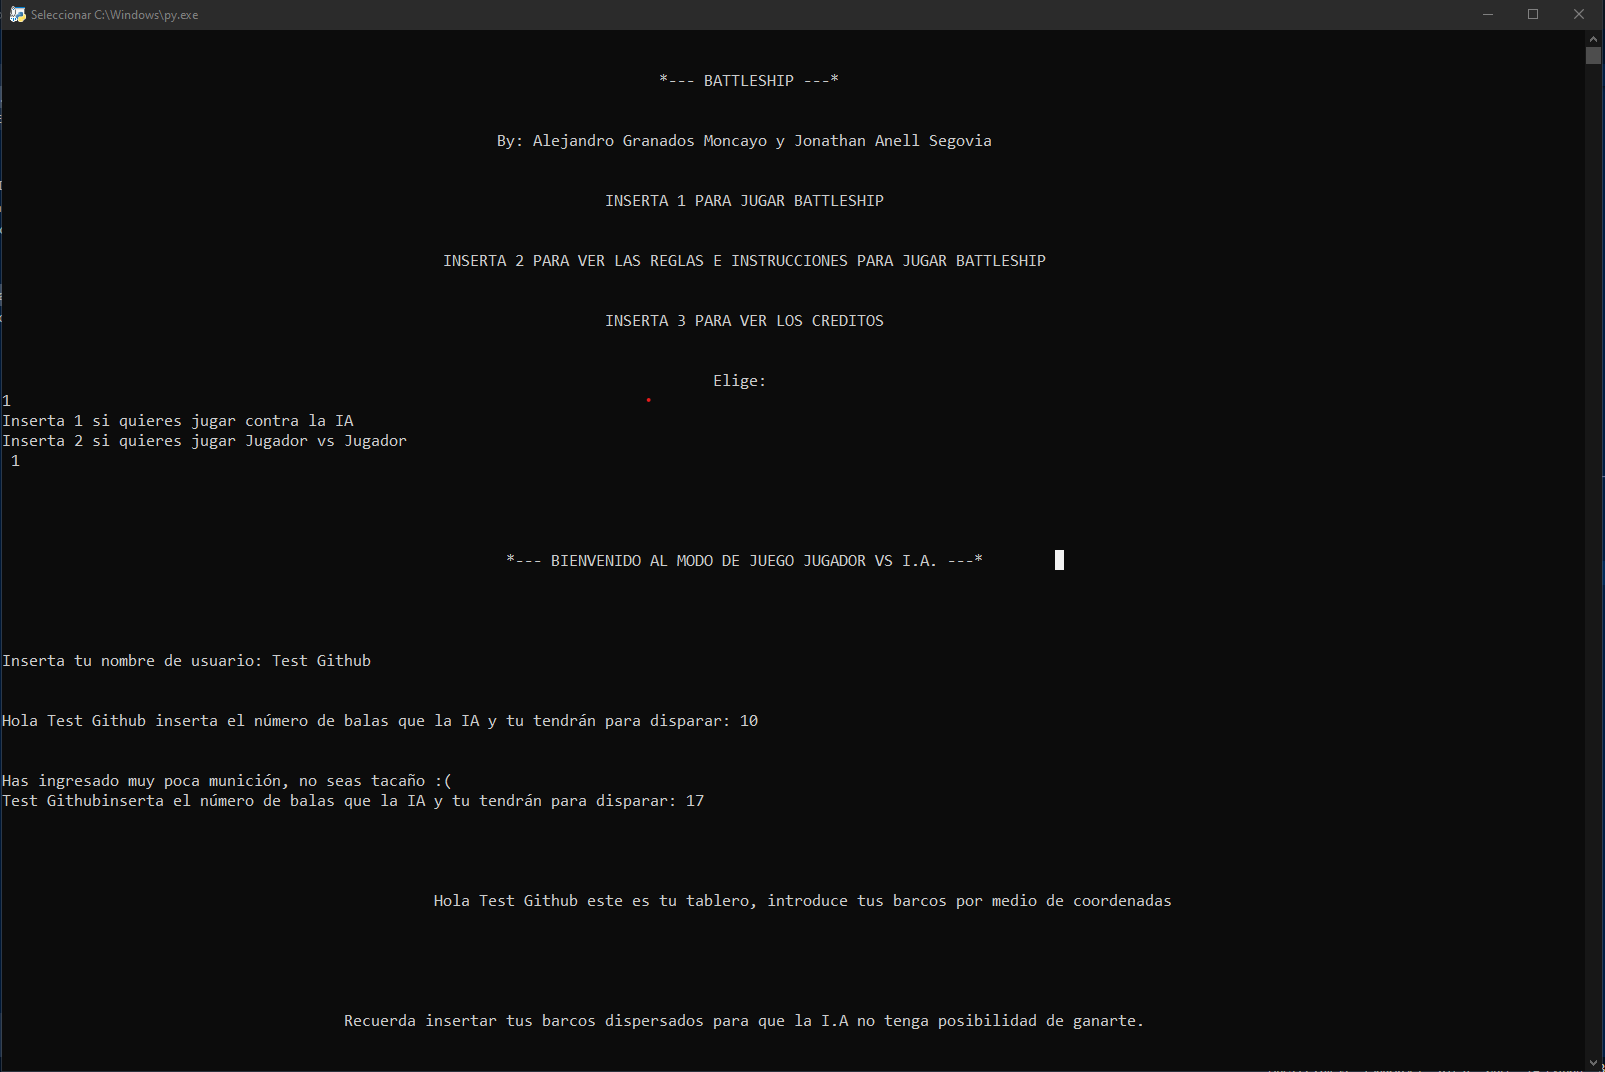1605x1072 pixels.
Task: Click the scrollbar down arrow
Action: point(1595,1062)
